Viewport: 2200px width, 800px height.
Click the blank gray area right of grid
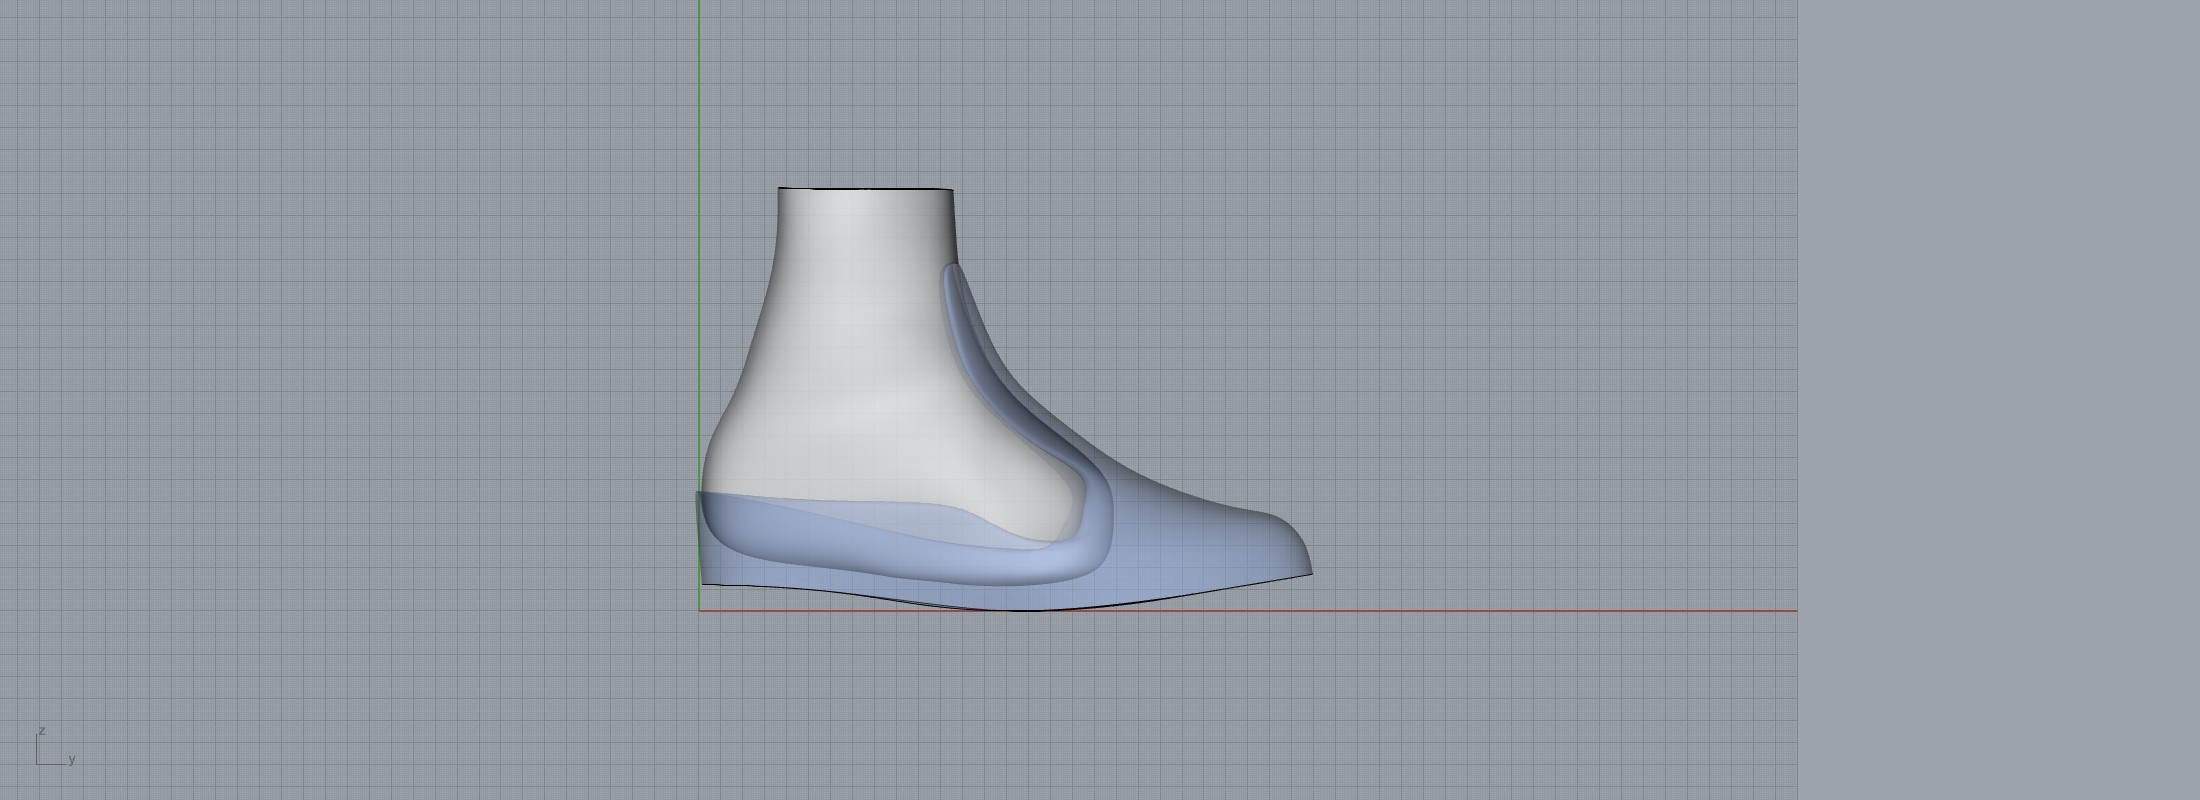click(2000, 400)
